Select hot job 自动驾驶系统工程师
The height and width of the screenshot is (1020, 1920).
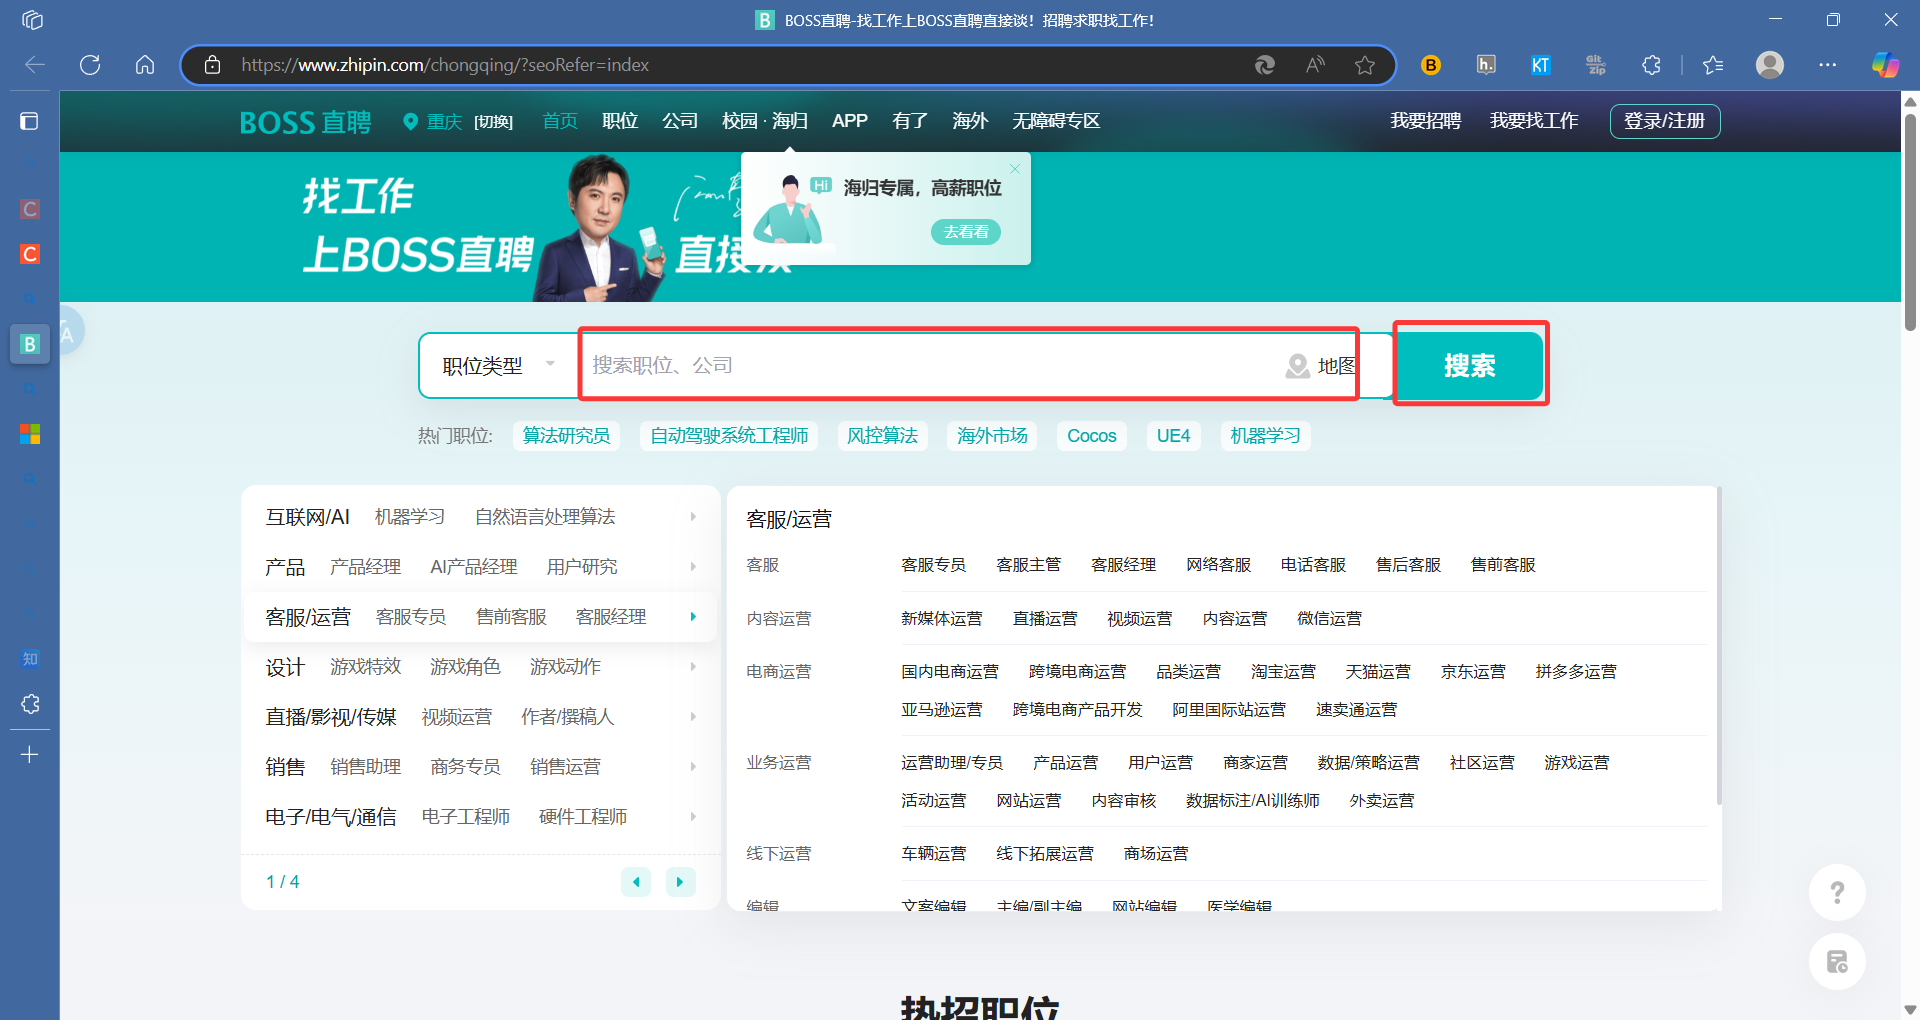pyautogui.click(x=729, y=436)
